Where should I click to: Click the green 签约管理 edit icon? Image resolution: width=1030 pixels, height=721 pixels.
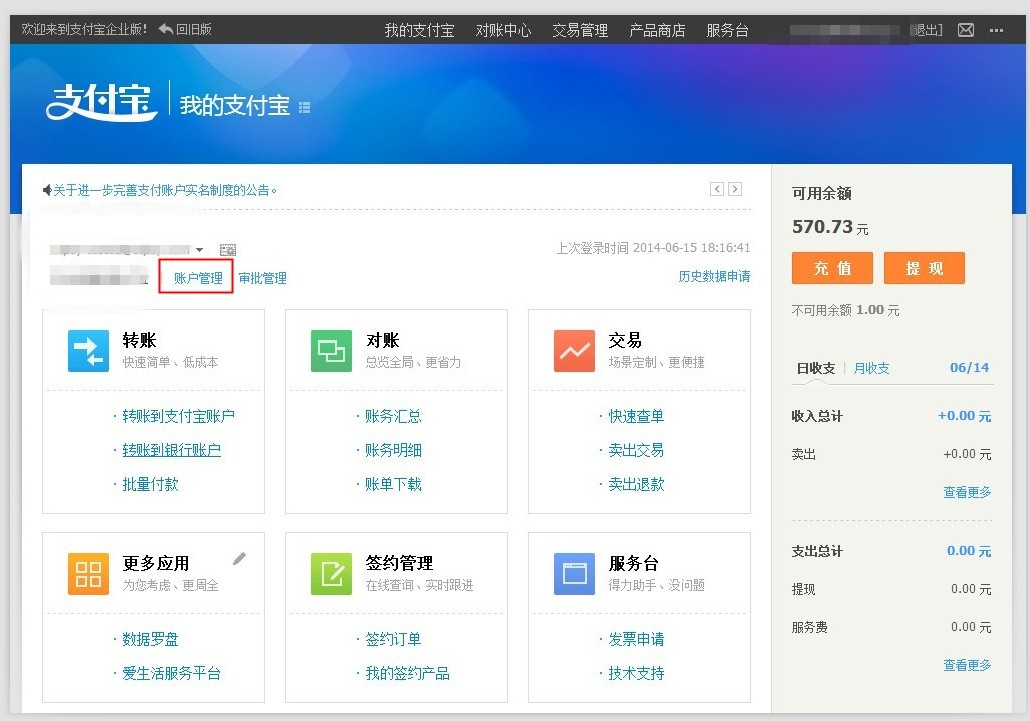coord(331,574)
